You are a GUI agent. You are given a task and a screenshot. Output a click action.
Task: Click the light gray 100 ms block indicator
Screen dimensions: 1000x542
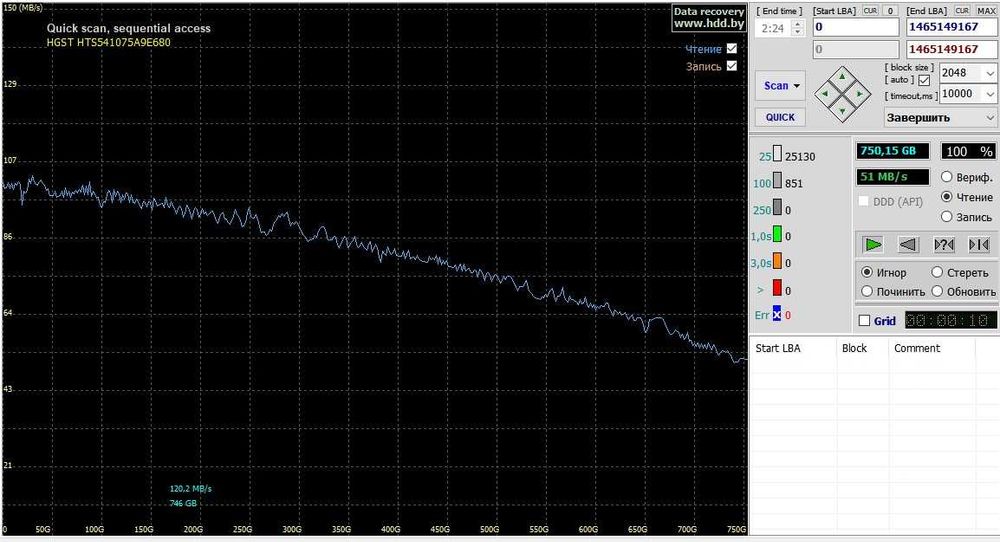777,180
